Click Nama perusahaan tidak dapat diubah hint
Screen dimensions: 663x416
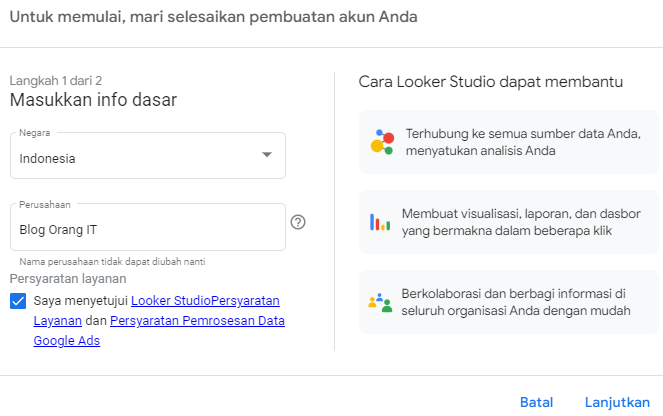(112, 262)
